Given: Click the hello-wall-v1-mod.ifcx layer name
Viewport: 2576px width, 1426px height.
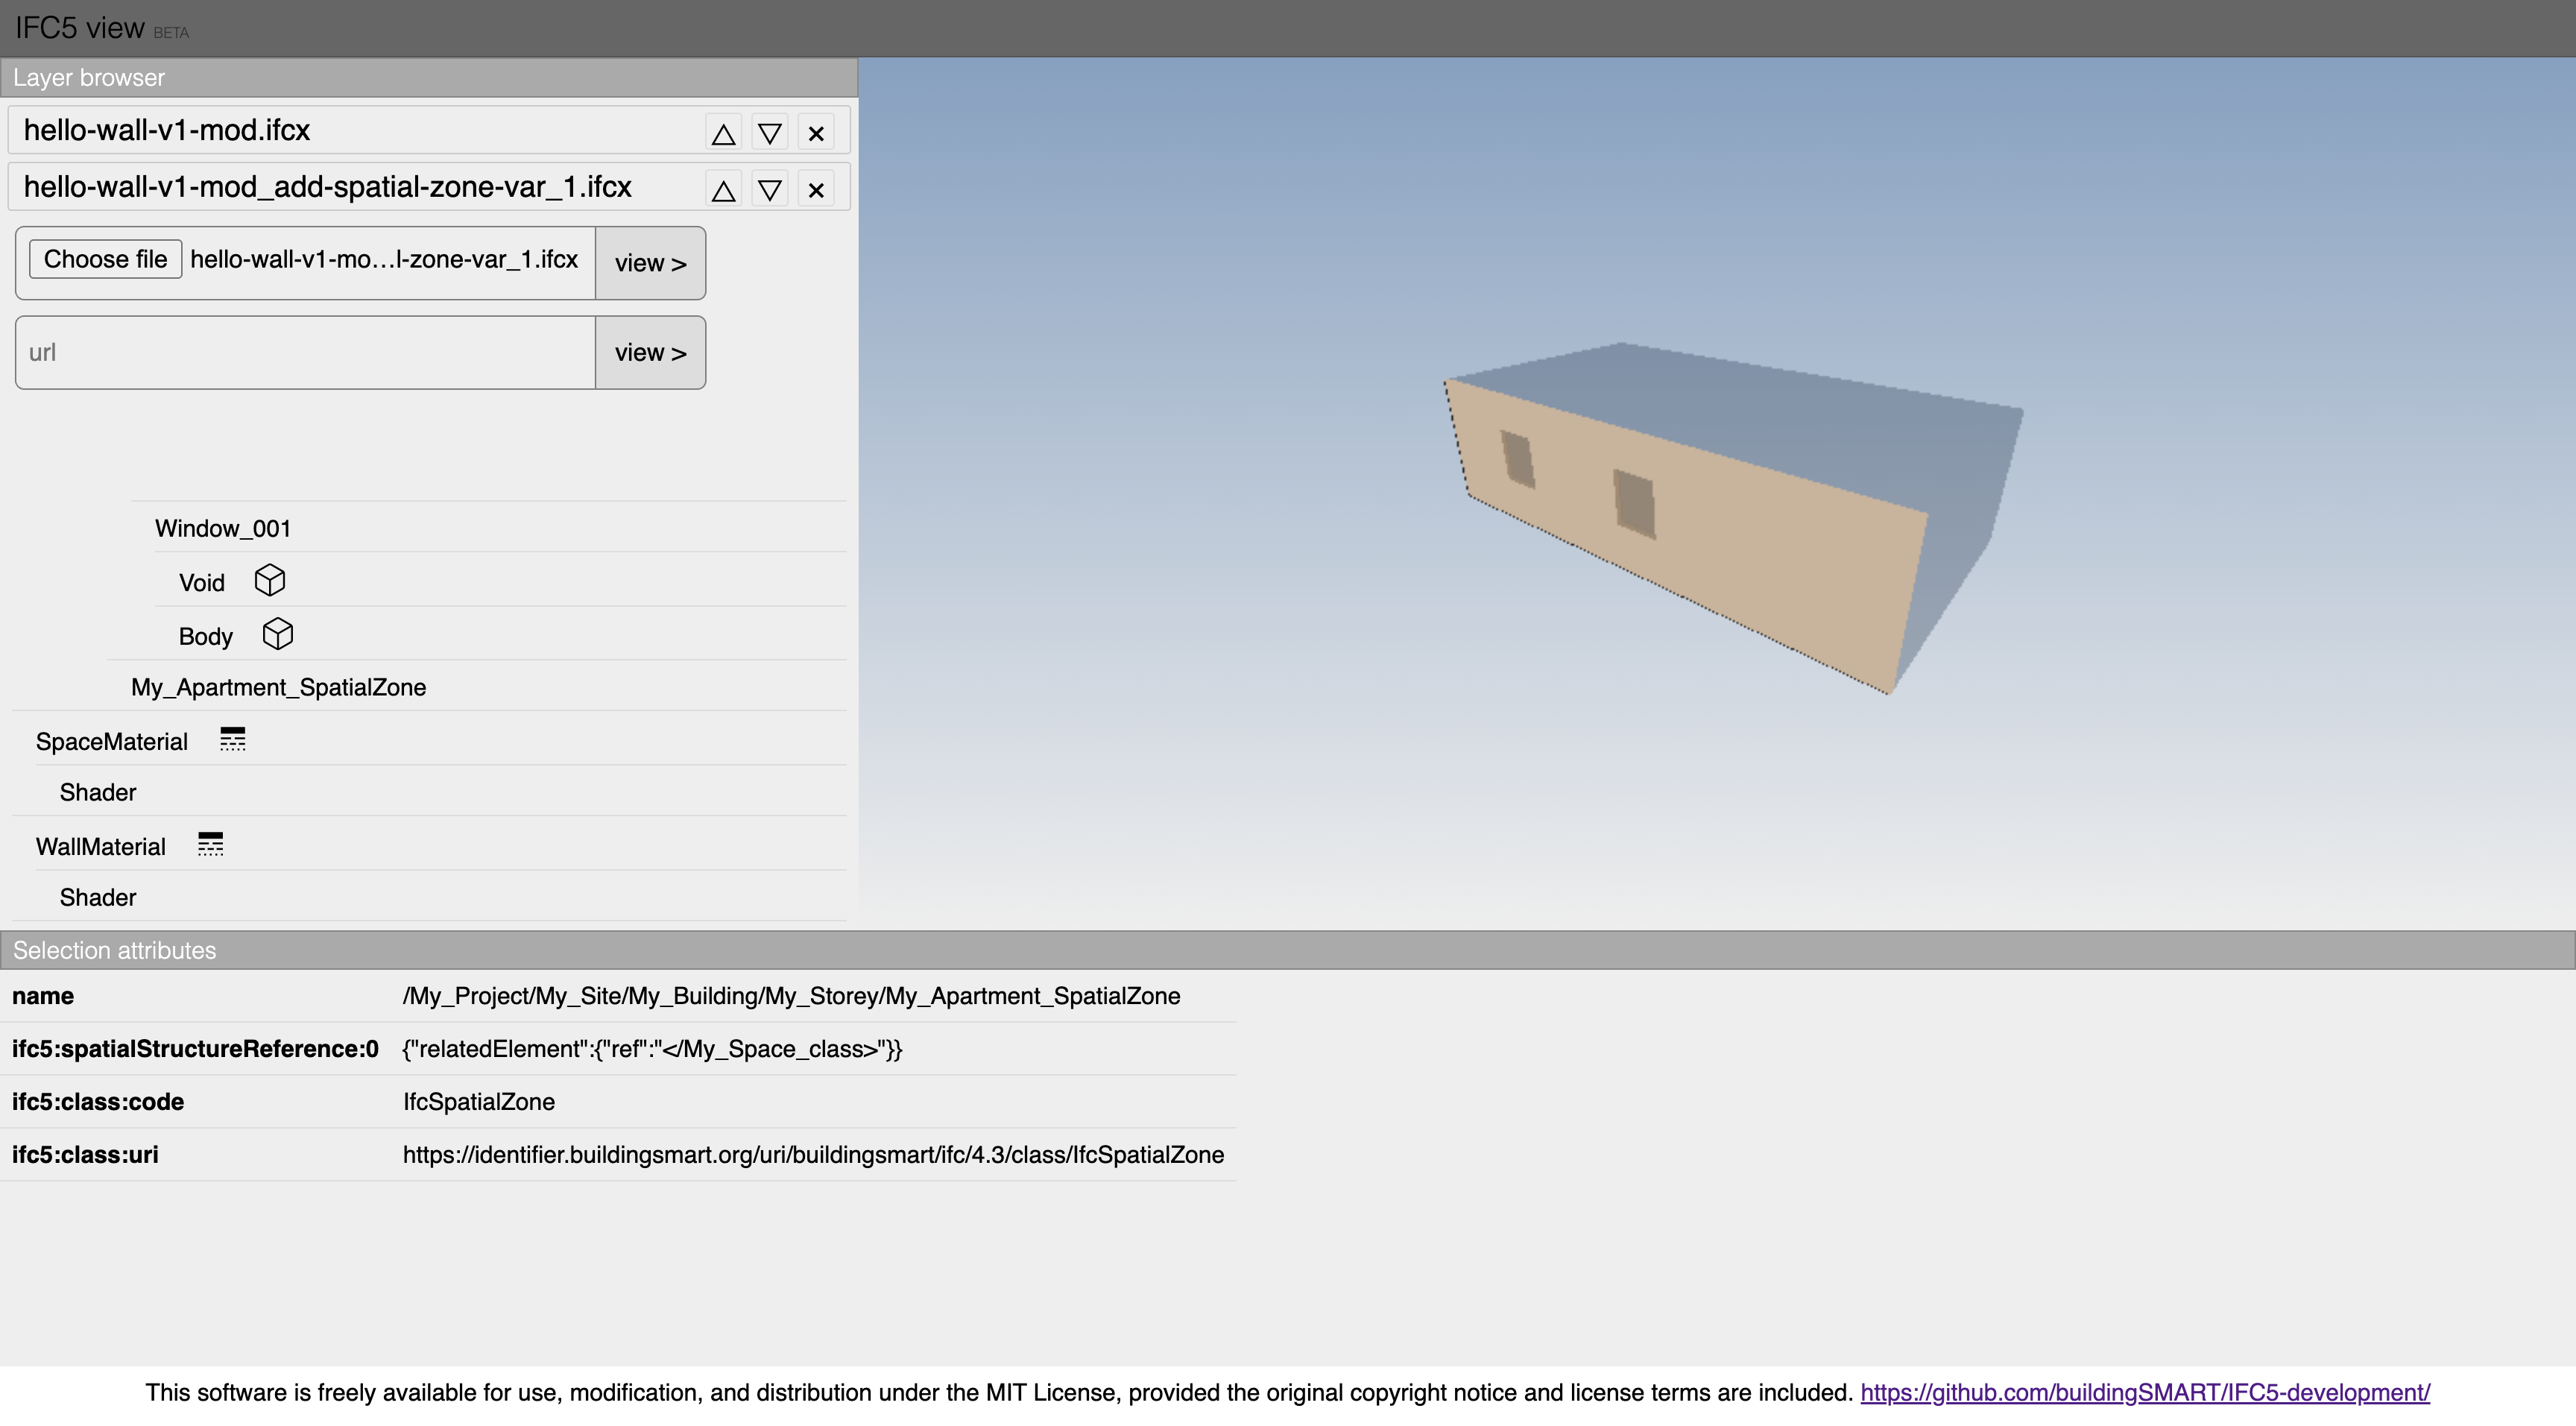Looking at the screenshot, I should 167,130.
